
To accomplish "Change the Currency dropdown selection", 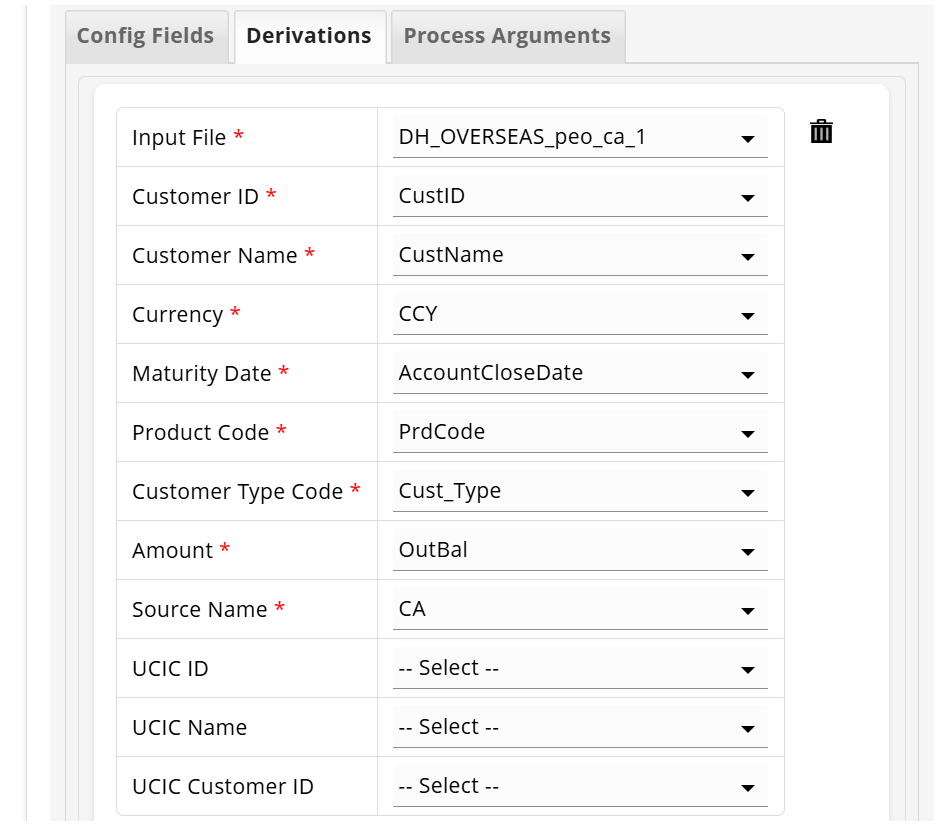I will (580, 315).
